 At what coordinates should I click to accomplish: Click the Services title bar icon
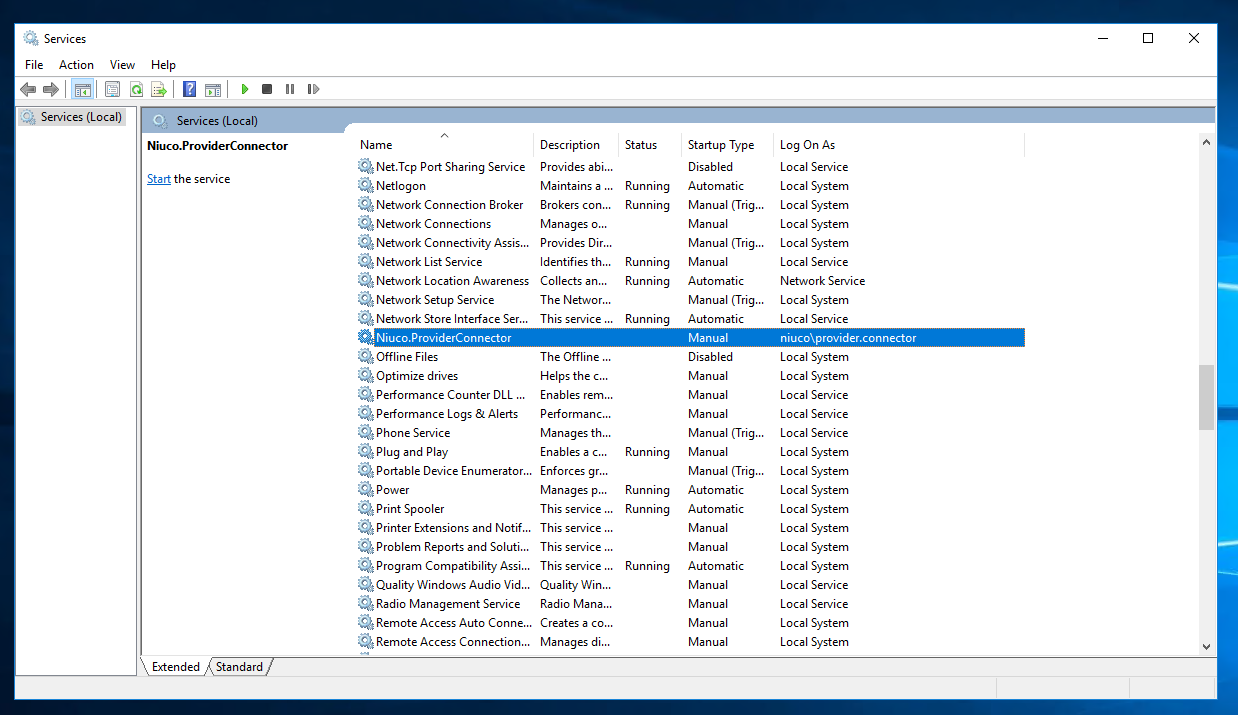pos(31,38)
